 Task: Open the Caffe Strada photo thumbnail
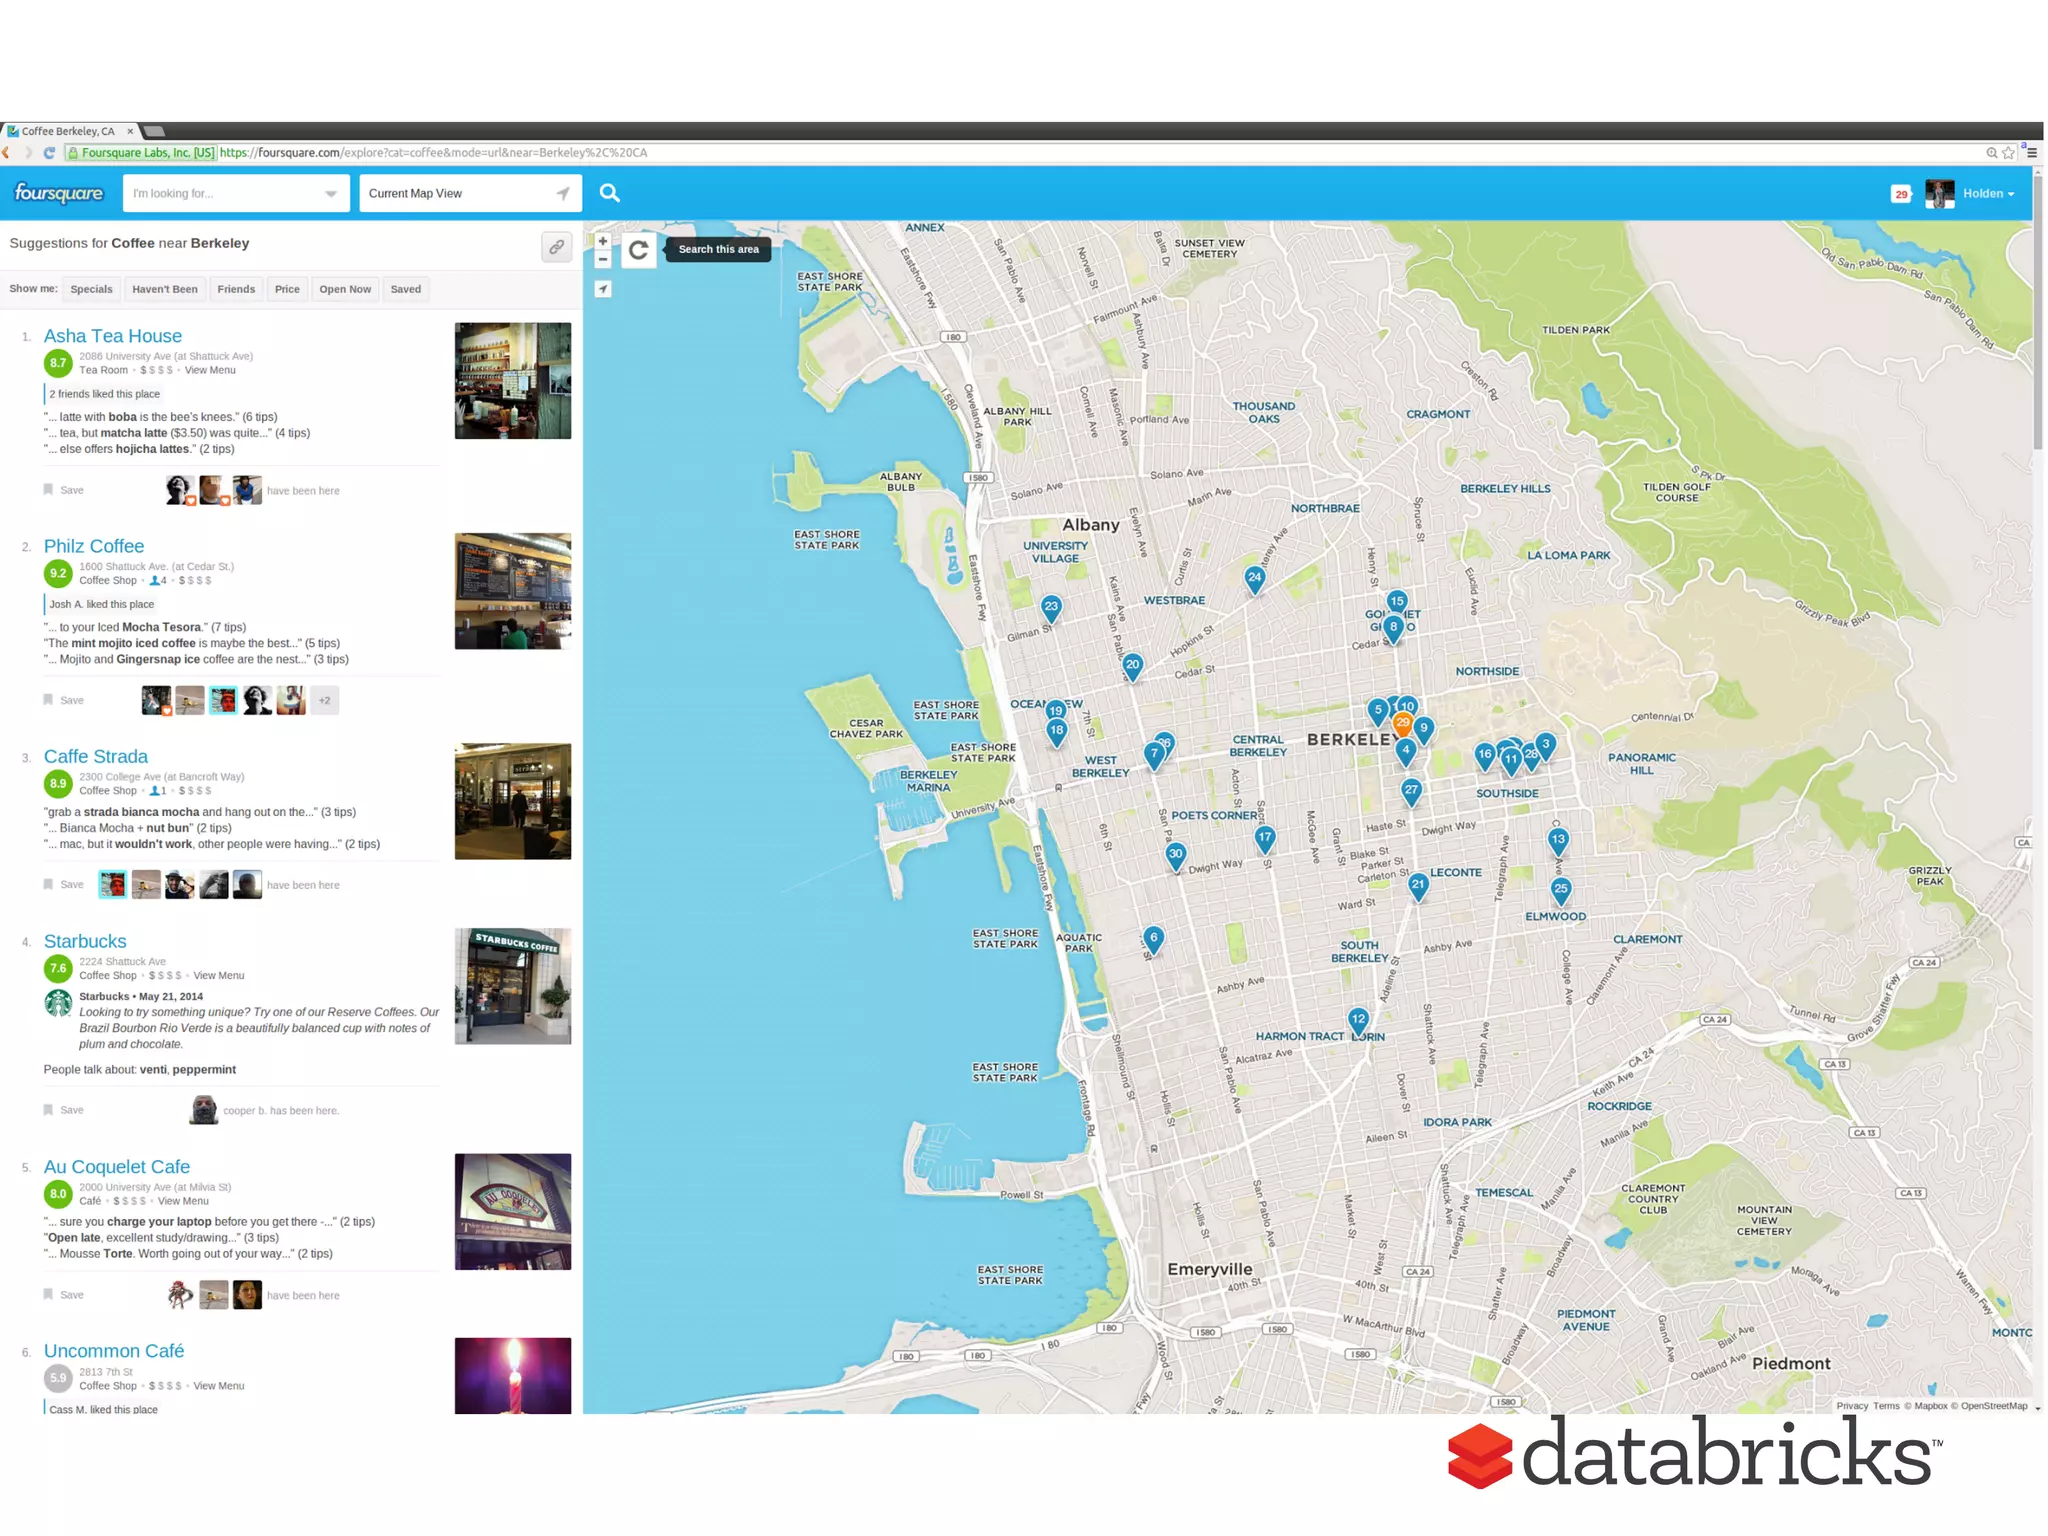[513, 802]
